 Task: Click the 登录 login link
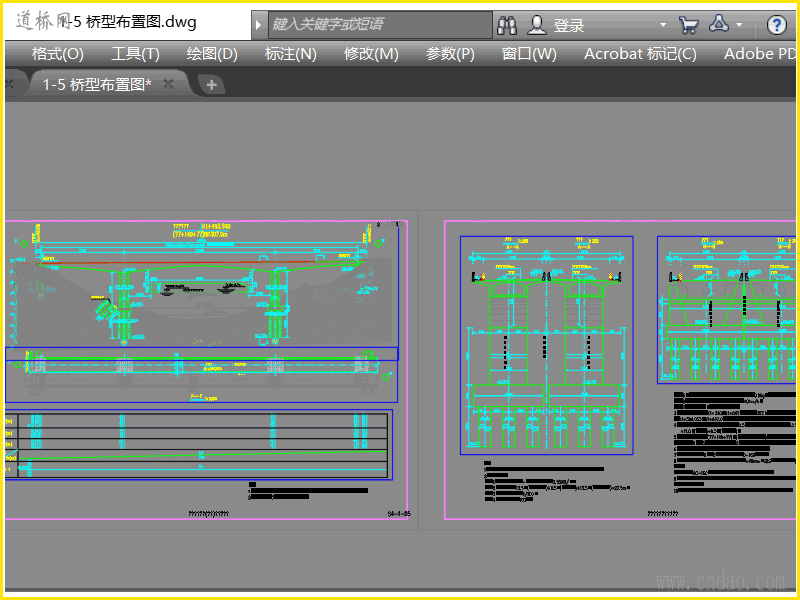pyautogui.click(x=569, y=26)
